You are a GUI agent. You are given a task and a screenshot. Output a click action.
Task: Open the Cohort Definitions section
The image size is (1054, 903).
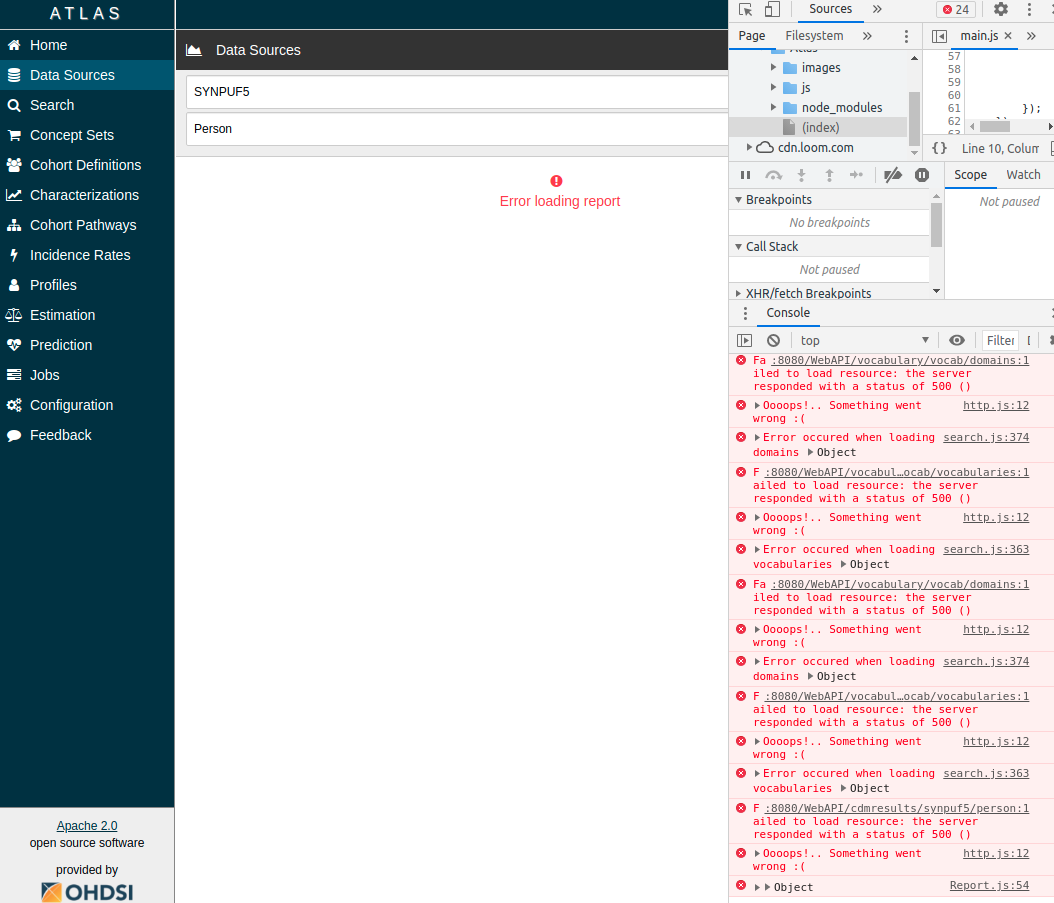coord(87,165)
